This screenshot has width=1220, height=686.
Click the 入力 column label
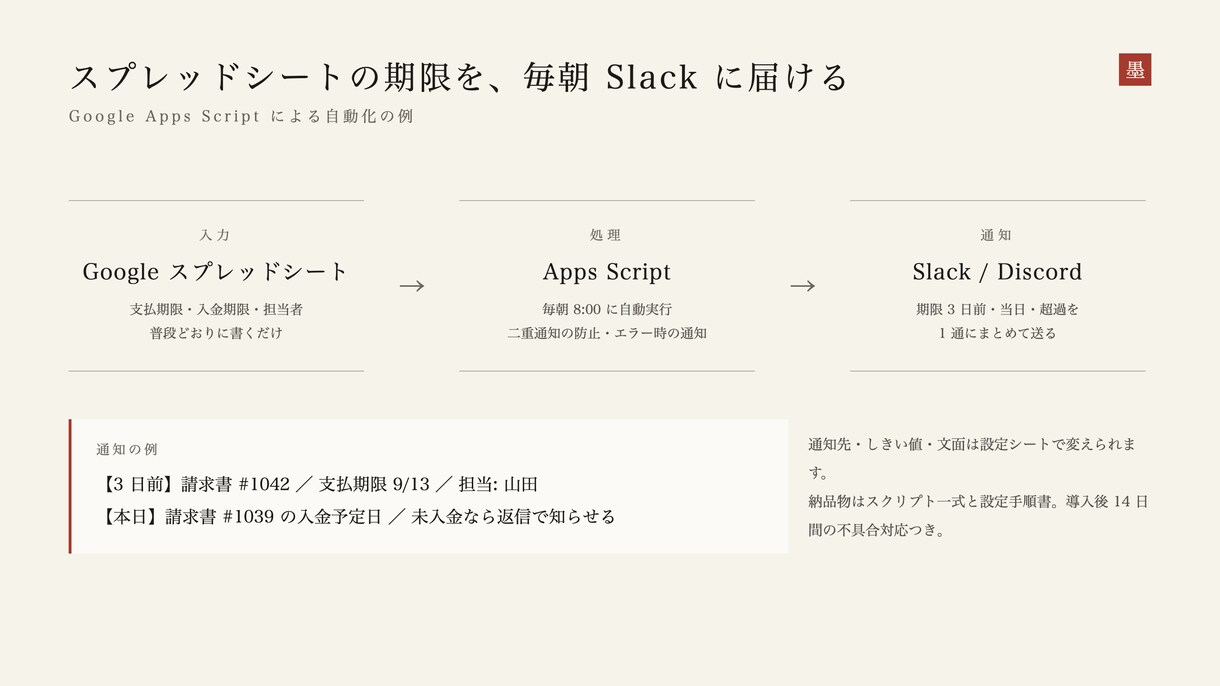point(216,235)
